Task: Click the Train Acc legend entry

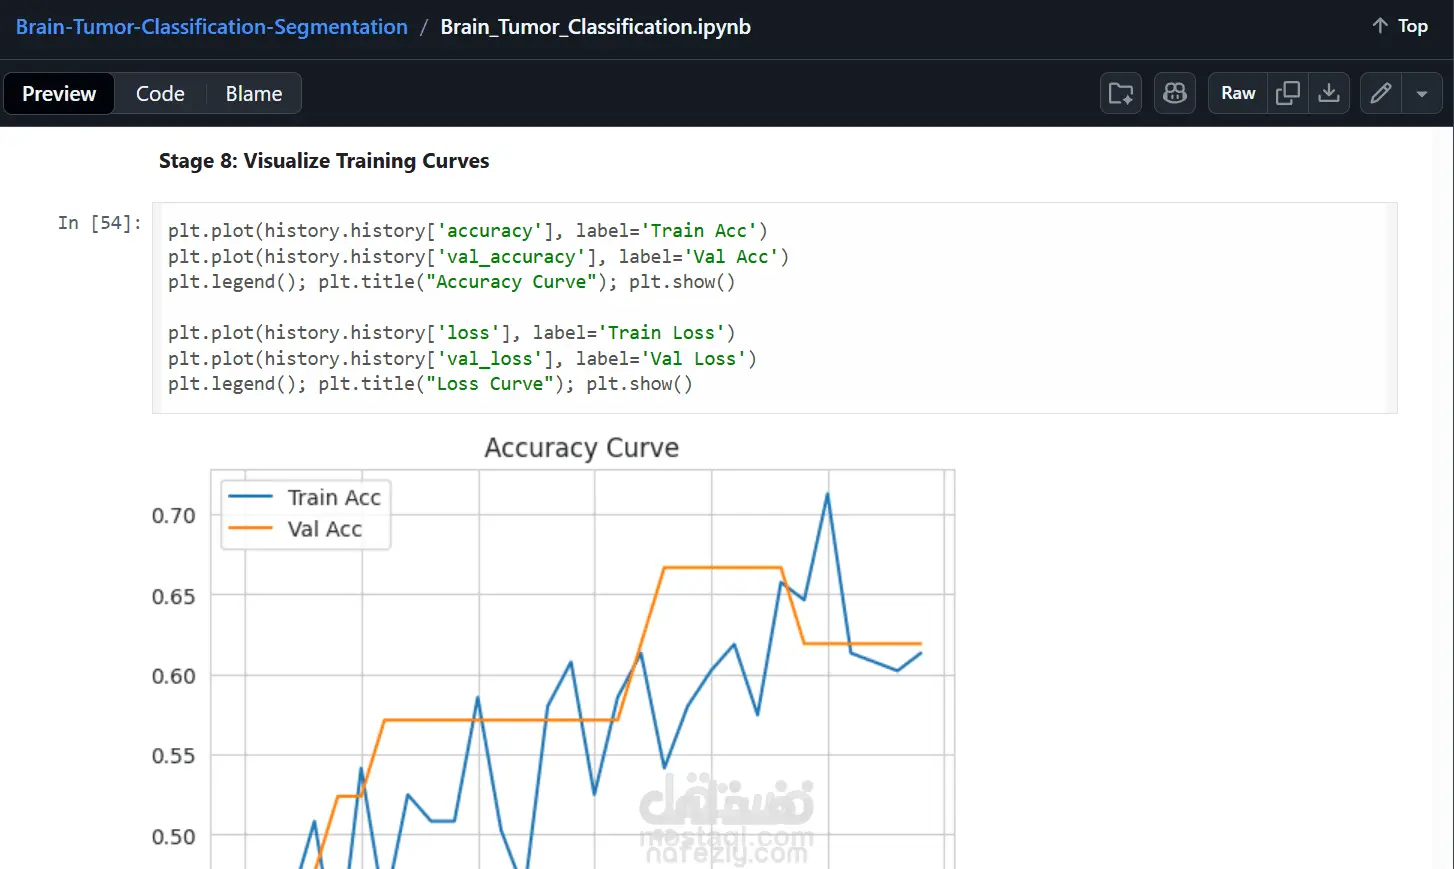Action: 305,497
